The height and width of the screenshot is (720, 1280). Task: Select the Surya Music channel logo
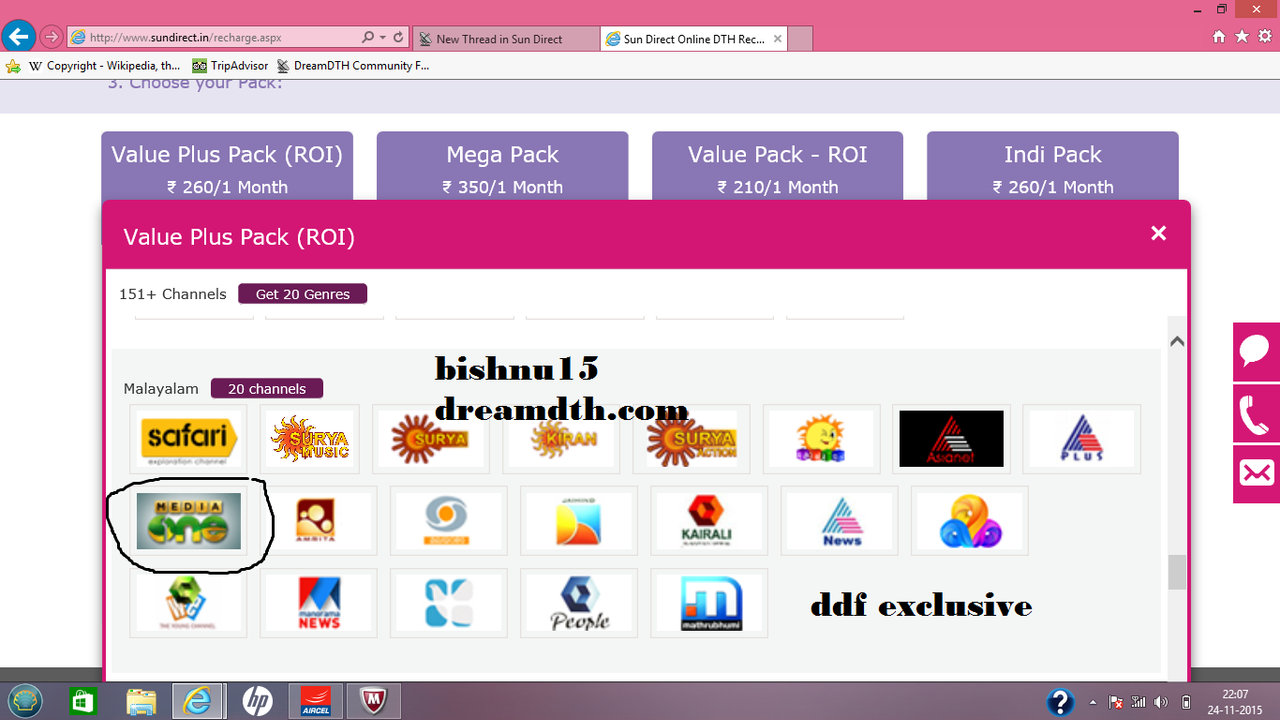[310, 440]
